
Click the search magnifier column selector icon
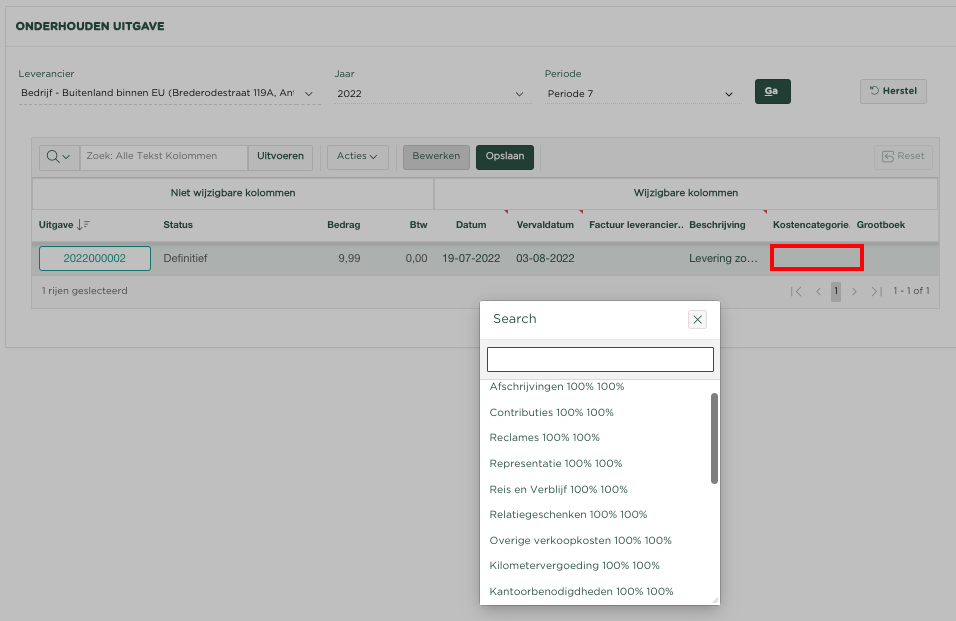click(58, 157)
